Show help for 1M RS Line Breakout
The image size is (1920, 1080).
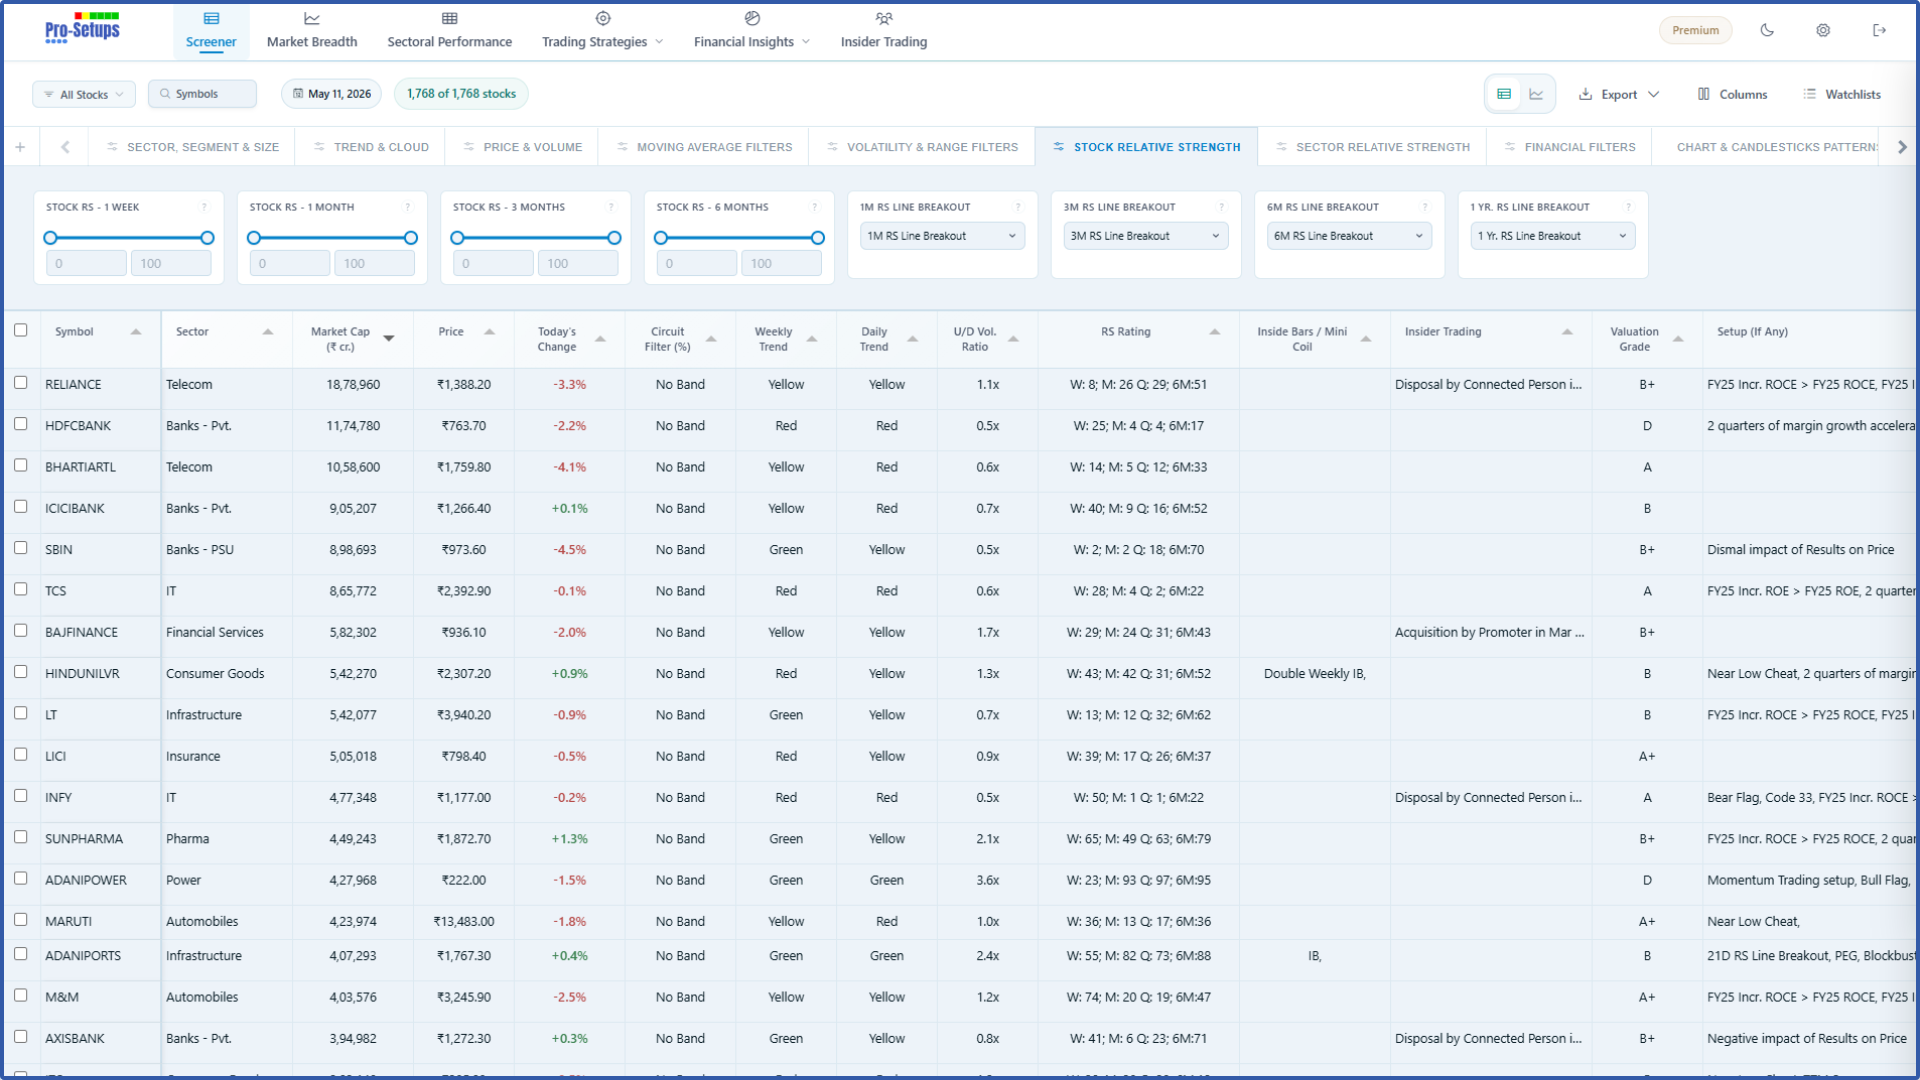[x=1018, y=207]
